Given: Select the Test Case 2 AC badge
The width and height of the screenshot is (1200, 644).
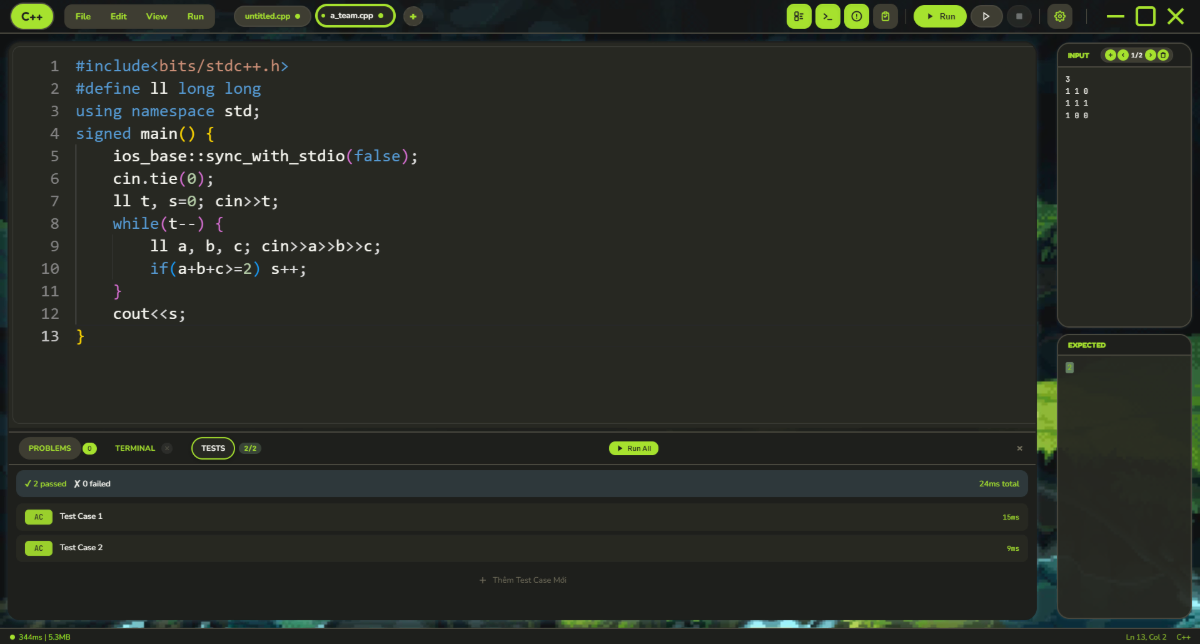Looking at the screenshot, I should click(x=38, y=548).
